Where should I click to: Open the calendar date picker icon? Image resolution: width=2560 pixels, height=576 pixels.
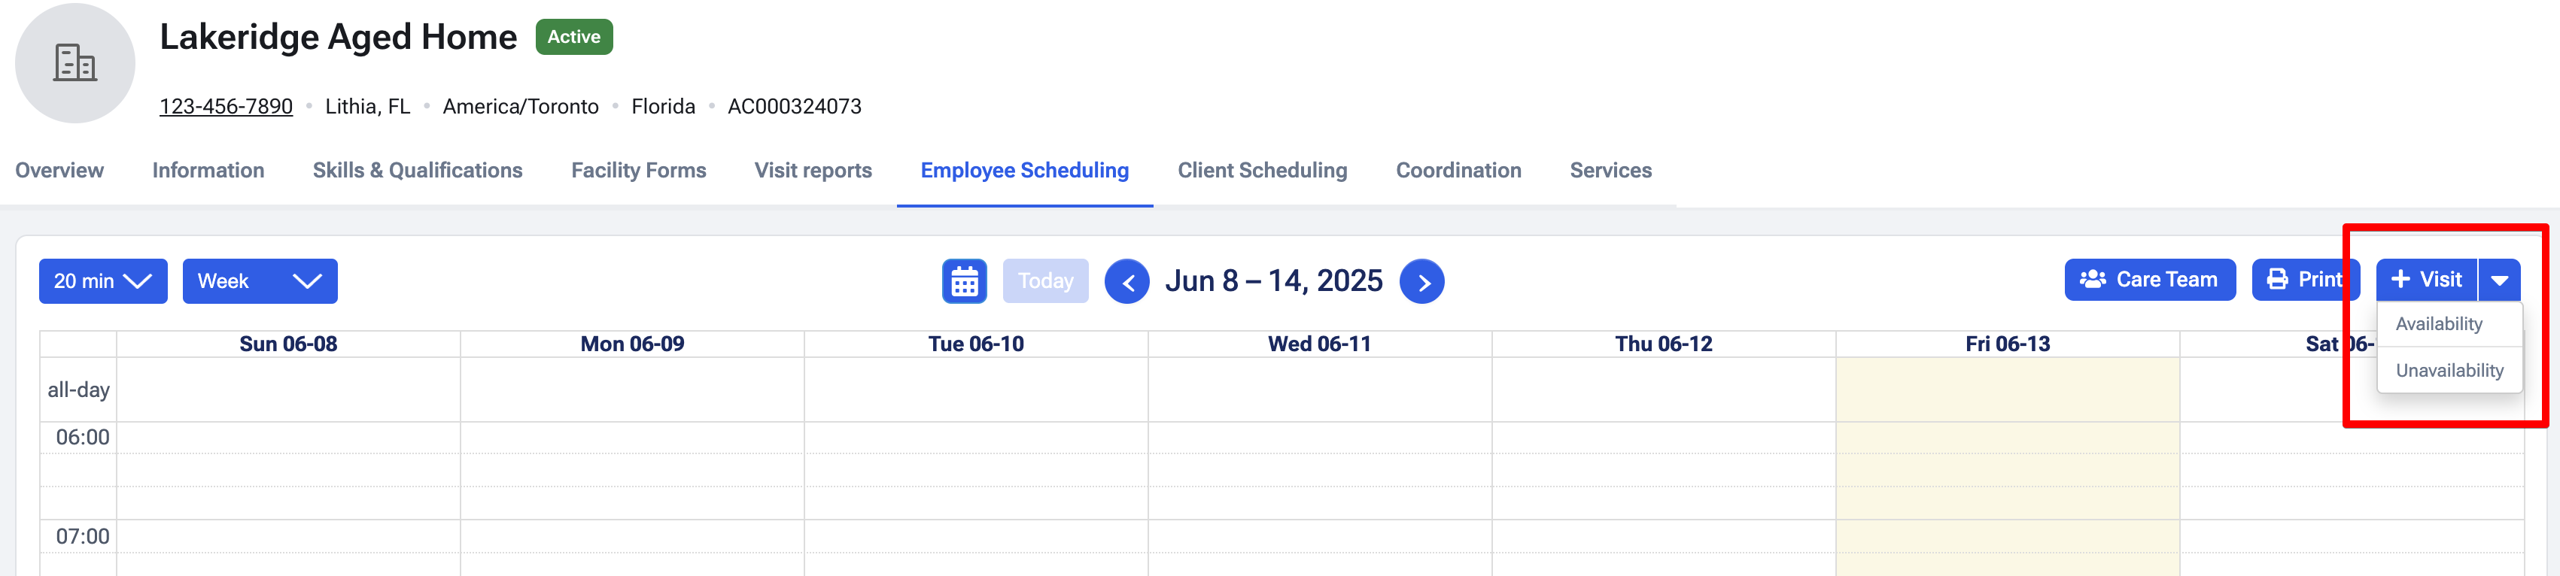[x=964, y=281]
